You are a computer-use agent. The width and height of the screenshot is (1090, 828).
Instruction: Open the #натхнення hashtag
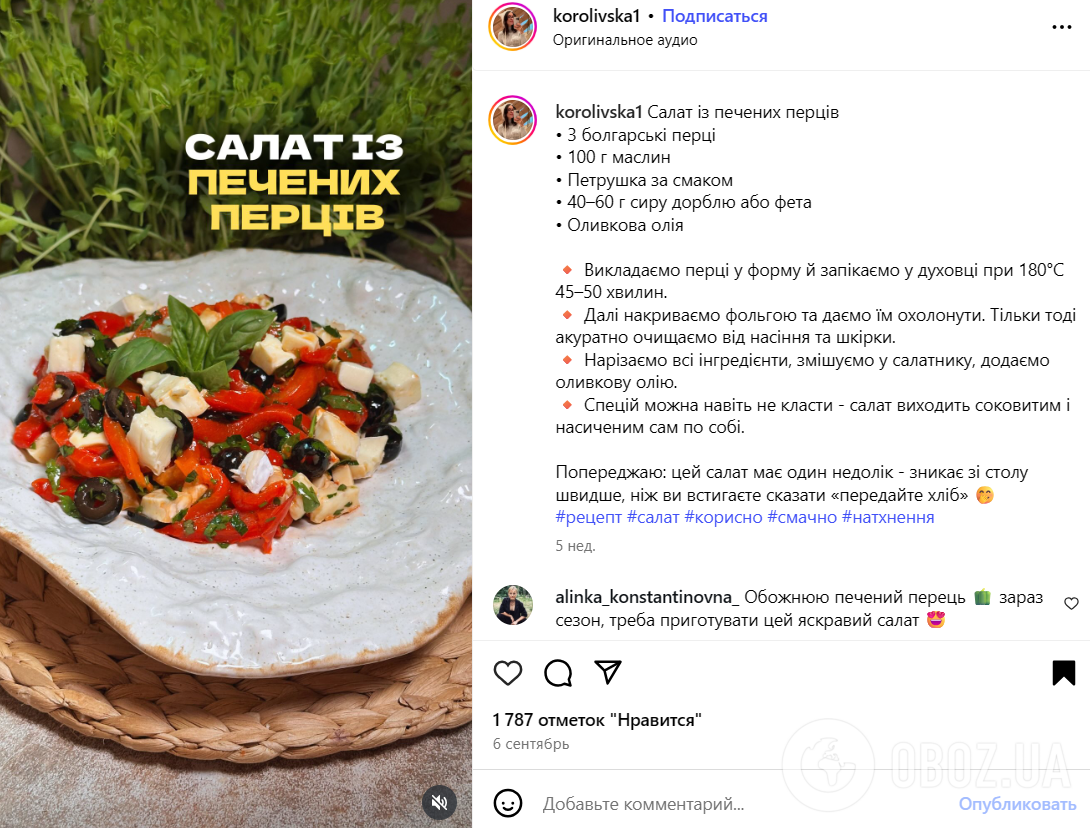coord(888,517)
